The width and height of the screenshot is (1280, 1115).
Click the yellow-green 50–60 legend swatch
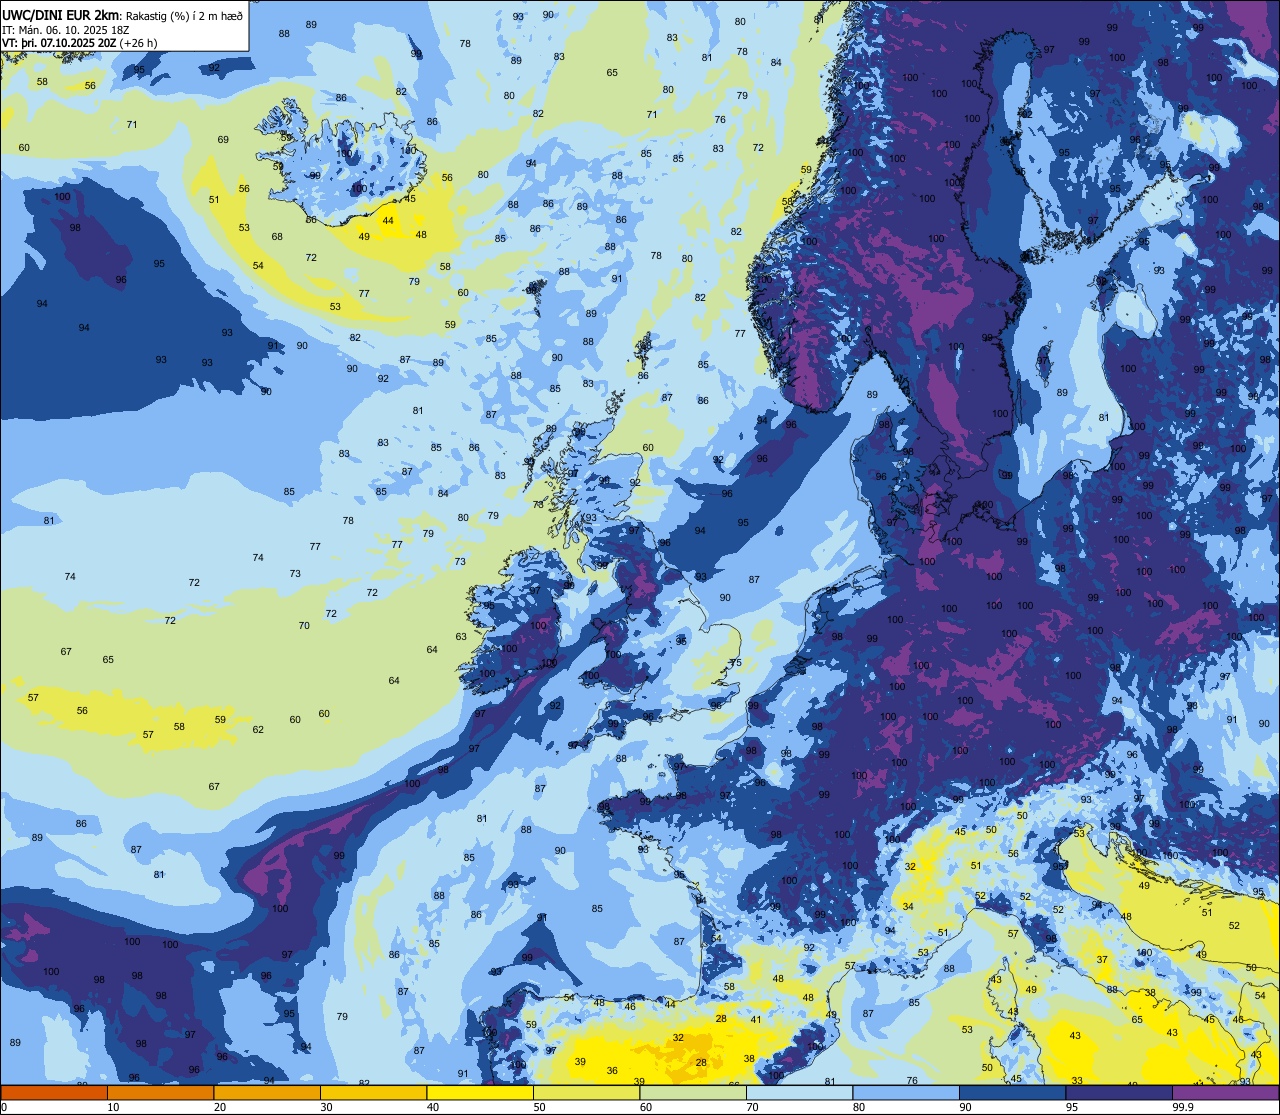pyautogui.click(x=586, y=1093)
